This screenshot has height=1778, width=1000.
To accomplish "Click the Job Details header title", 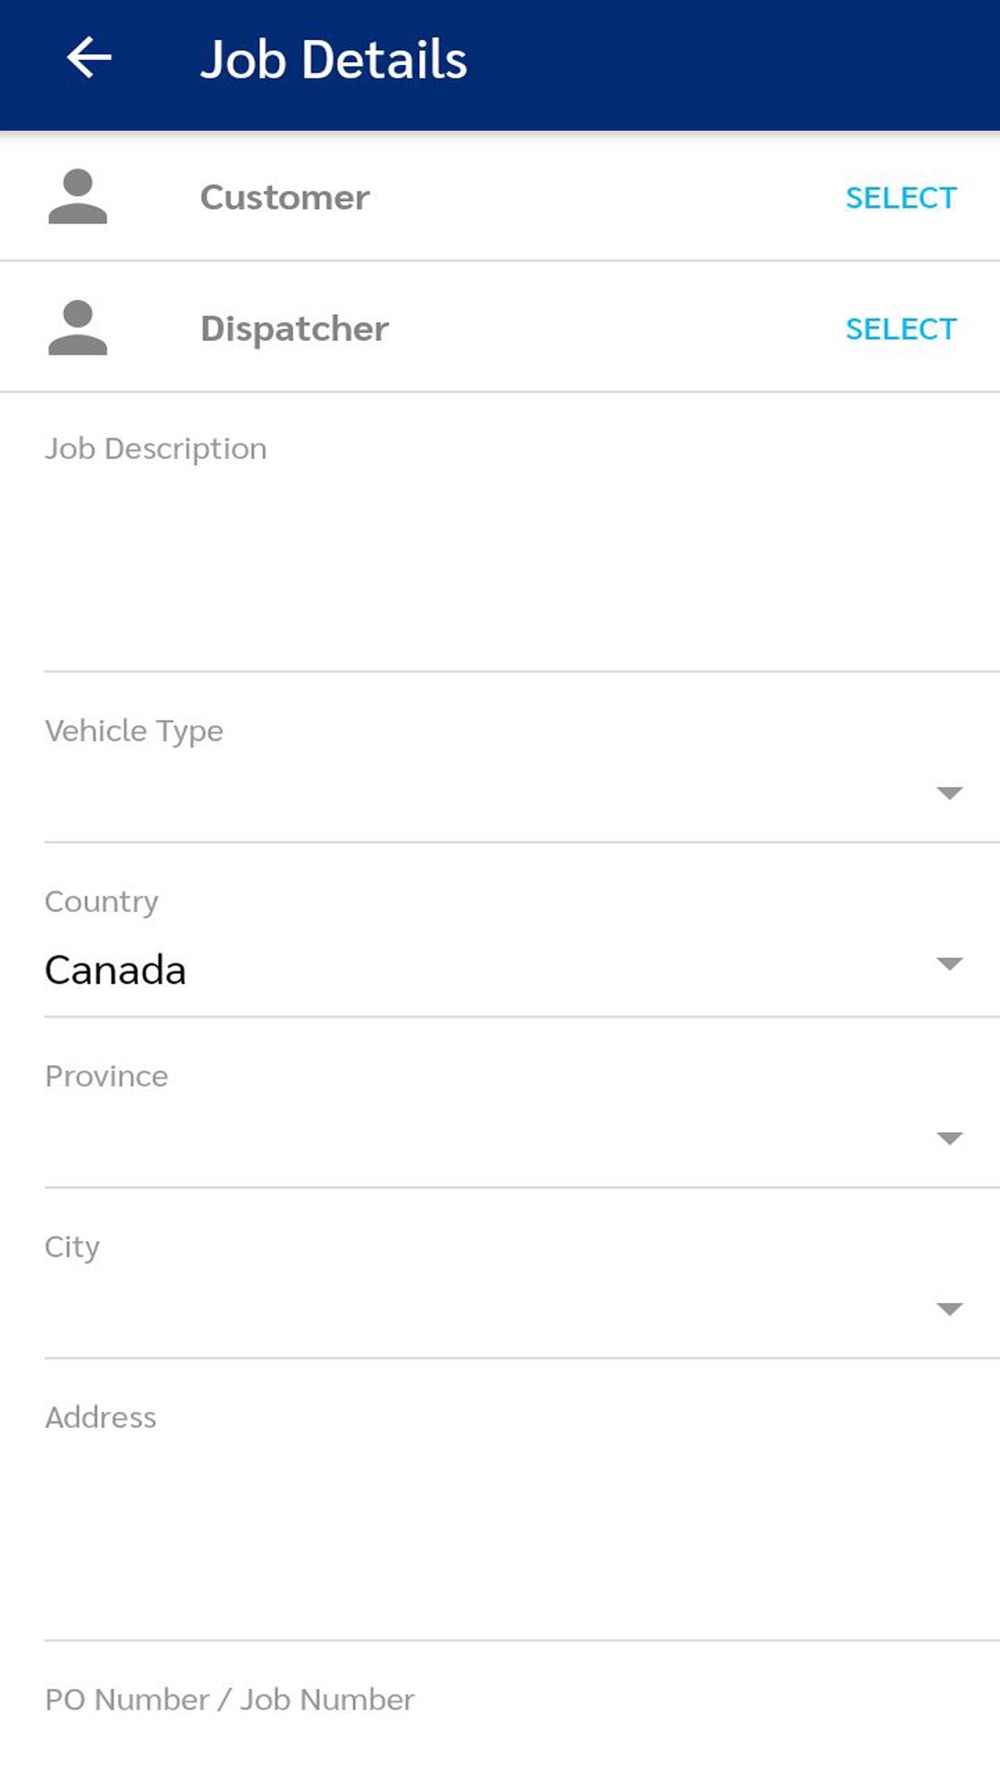I will [x=333, y=59].
